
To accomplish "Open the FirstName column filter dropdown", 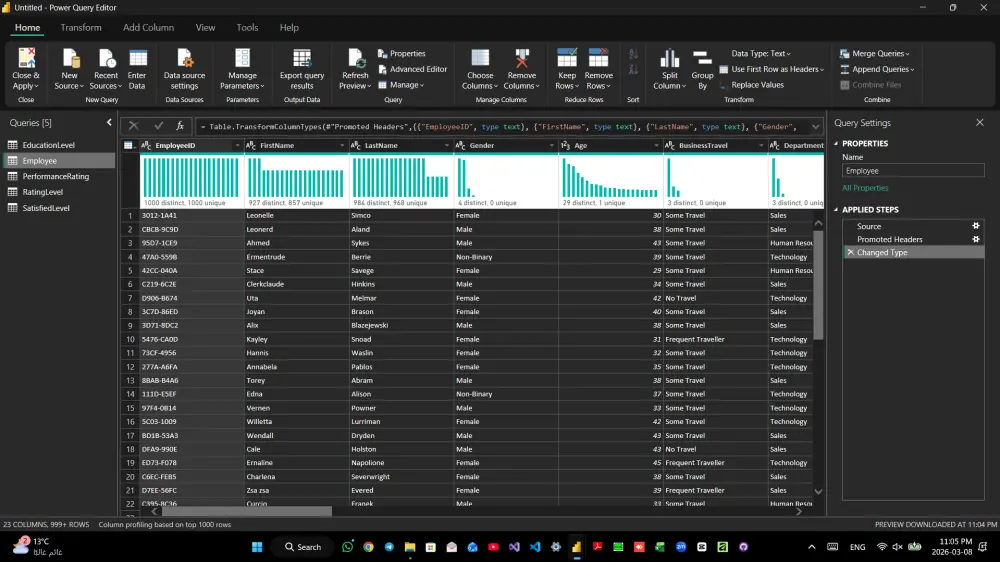I will pos(342,145).
